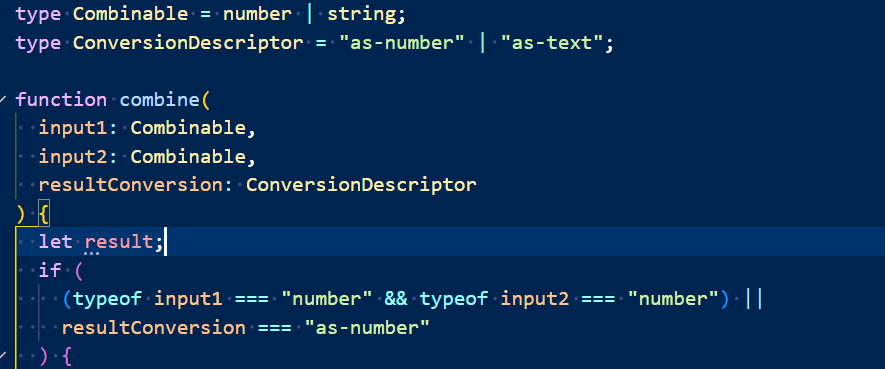Click ConversionDescriptor type after resultConversion parameter
This screenshot has height=369, width=885.
pos(361,185)
